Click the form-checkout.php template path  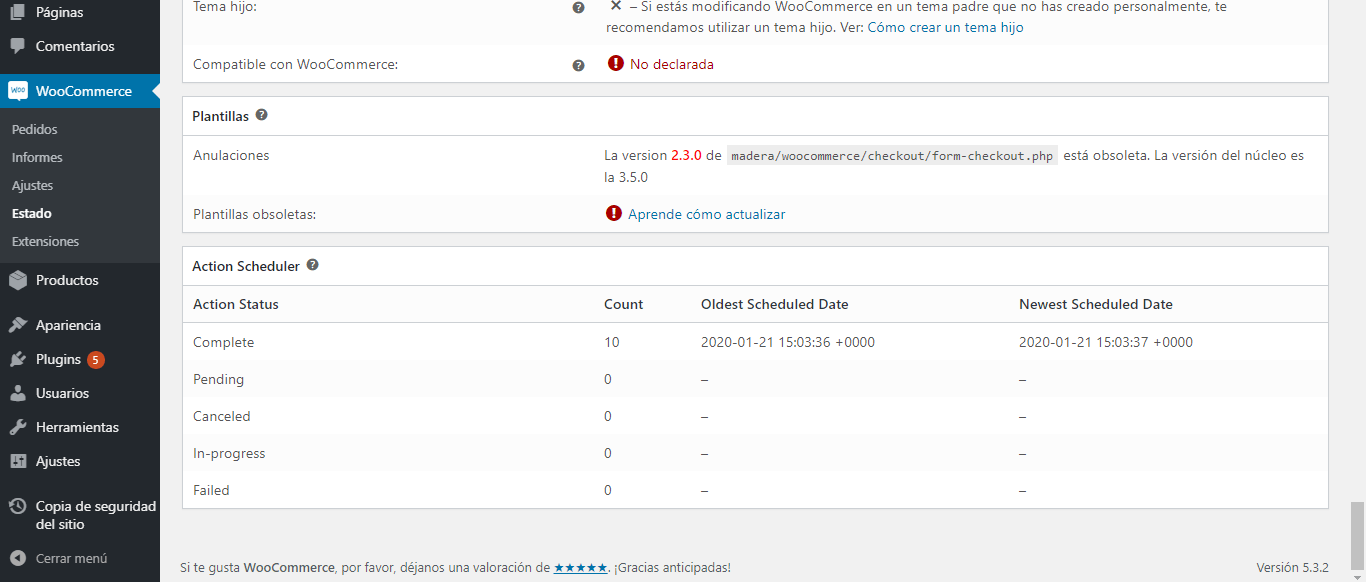[891, 156]
